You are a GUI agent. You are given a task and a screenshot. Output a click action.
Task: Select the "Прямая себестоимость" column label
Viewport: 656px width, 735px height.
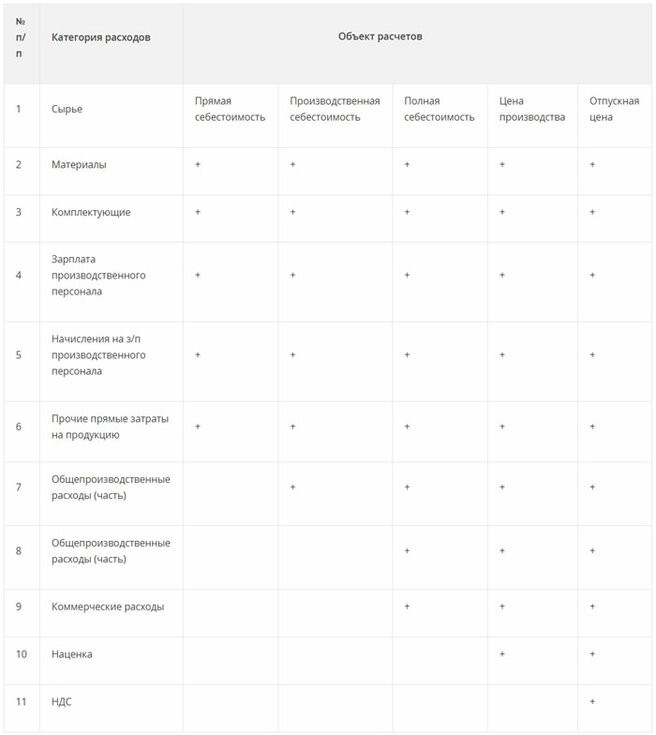(x=230, y=109)
